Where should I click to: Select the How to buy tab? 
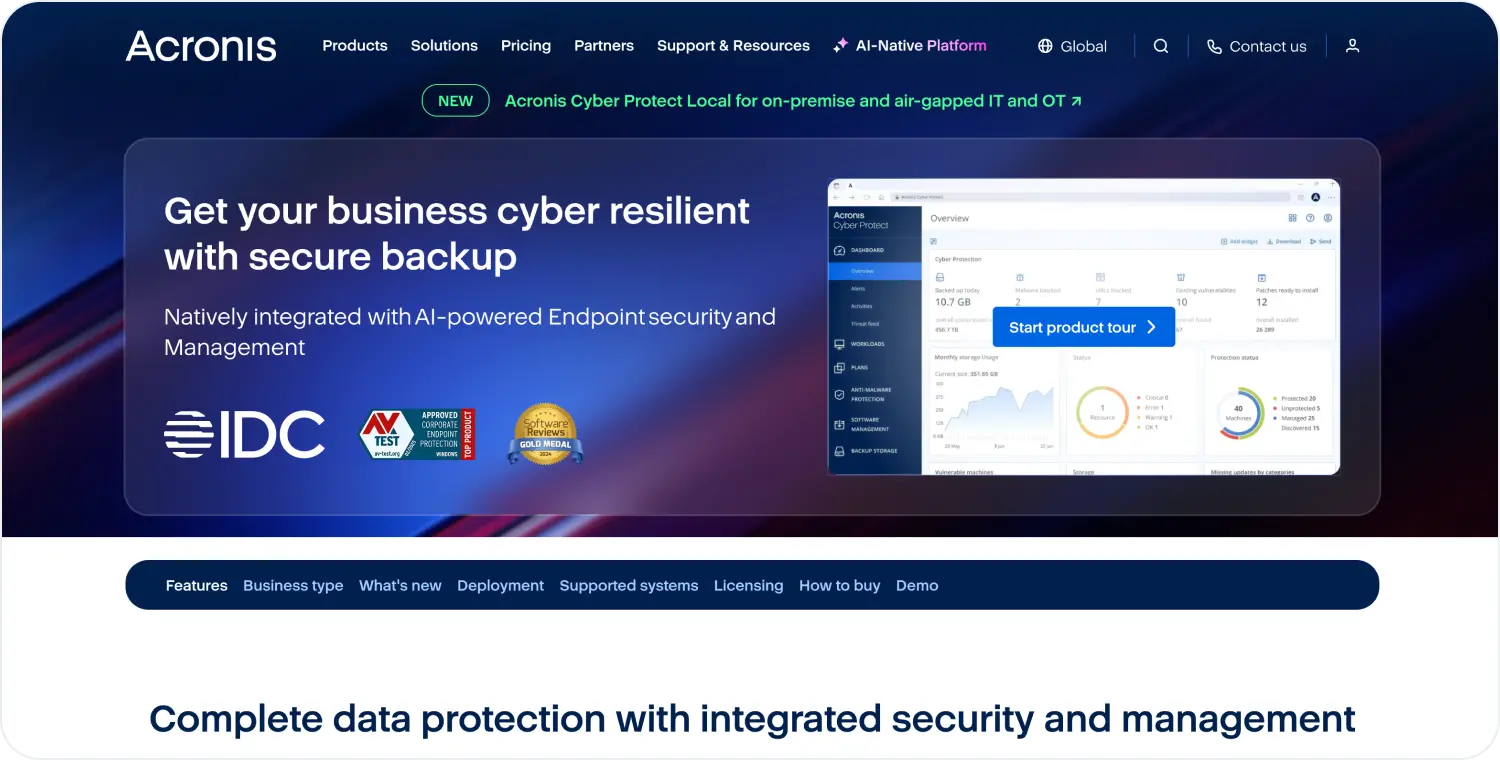[840, 586]
